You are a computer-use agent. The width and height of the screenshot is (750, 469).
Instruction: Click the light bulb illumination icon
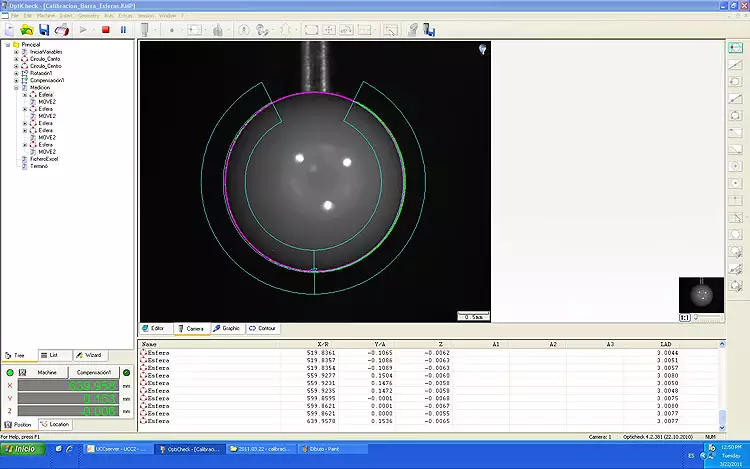pos(482,49)
